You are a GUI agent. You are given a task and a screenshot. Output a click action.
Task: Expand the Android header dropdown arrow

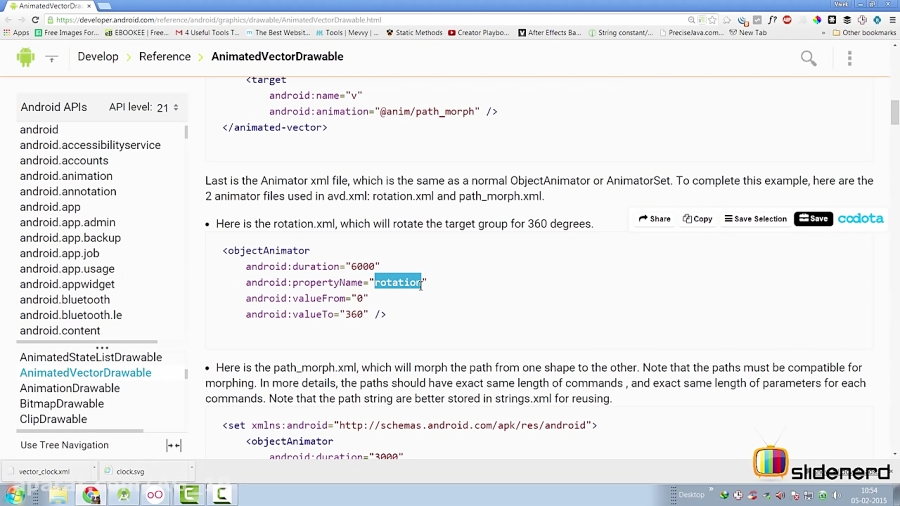click(x=52, y=58)
